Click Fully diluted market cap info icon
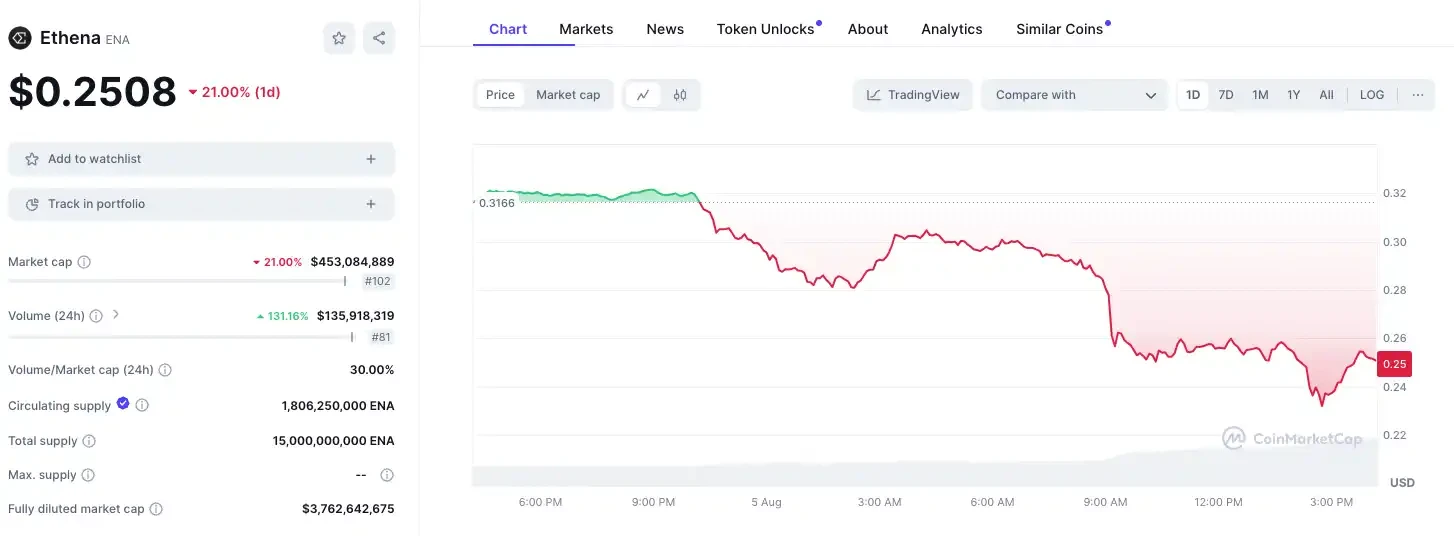 [156, 509]
